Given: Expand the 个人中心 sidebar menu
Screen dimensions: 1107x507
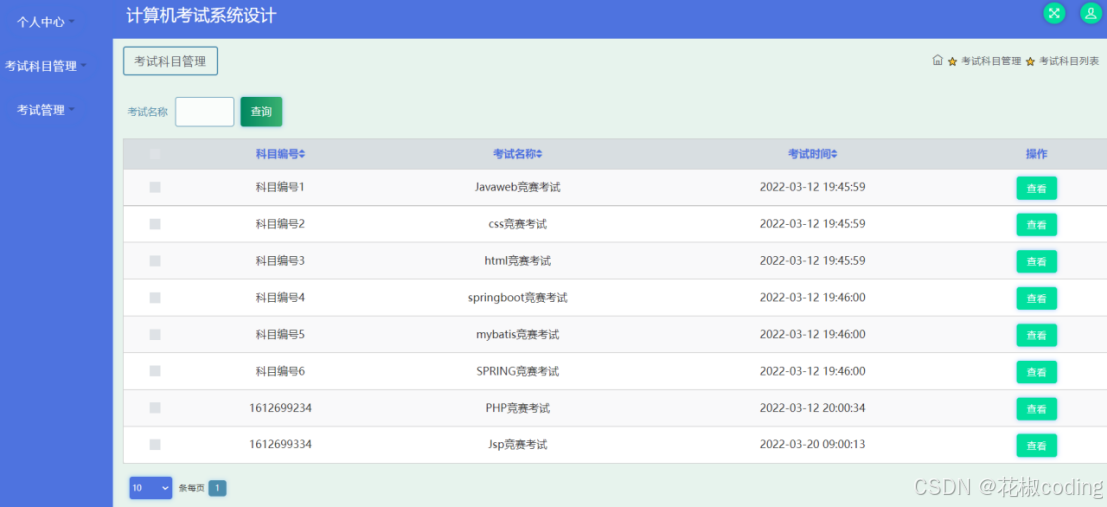Looking at the screenshot, I should point(46,22).
